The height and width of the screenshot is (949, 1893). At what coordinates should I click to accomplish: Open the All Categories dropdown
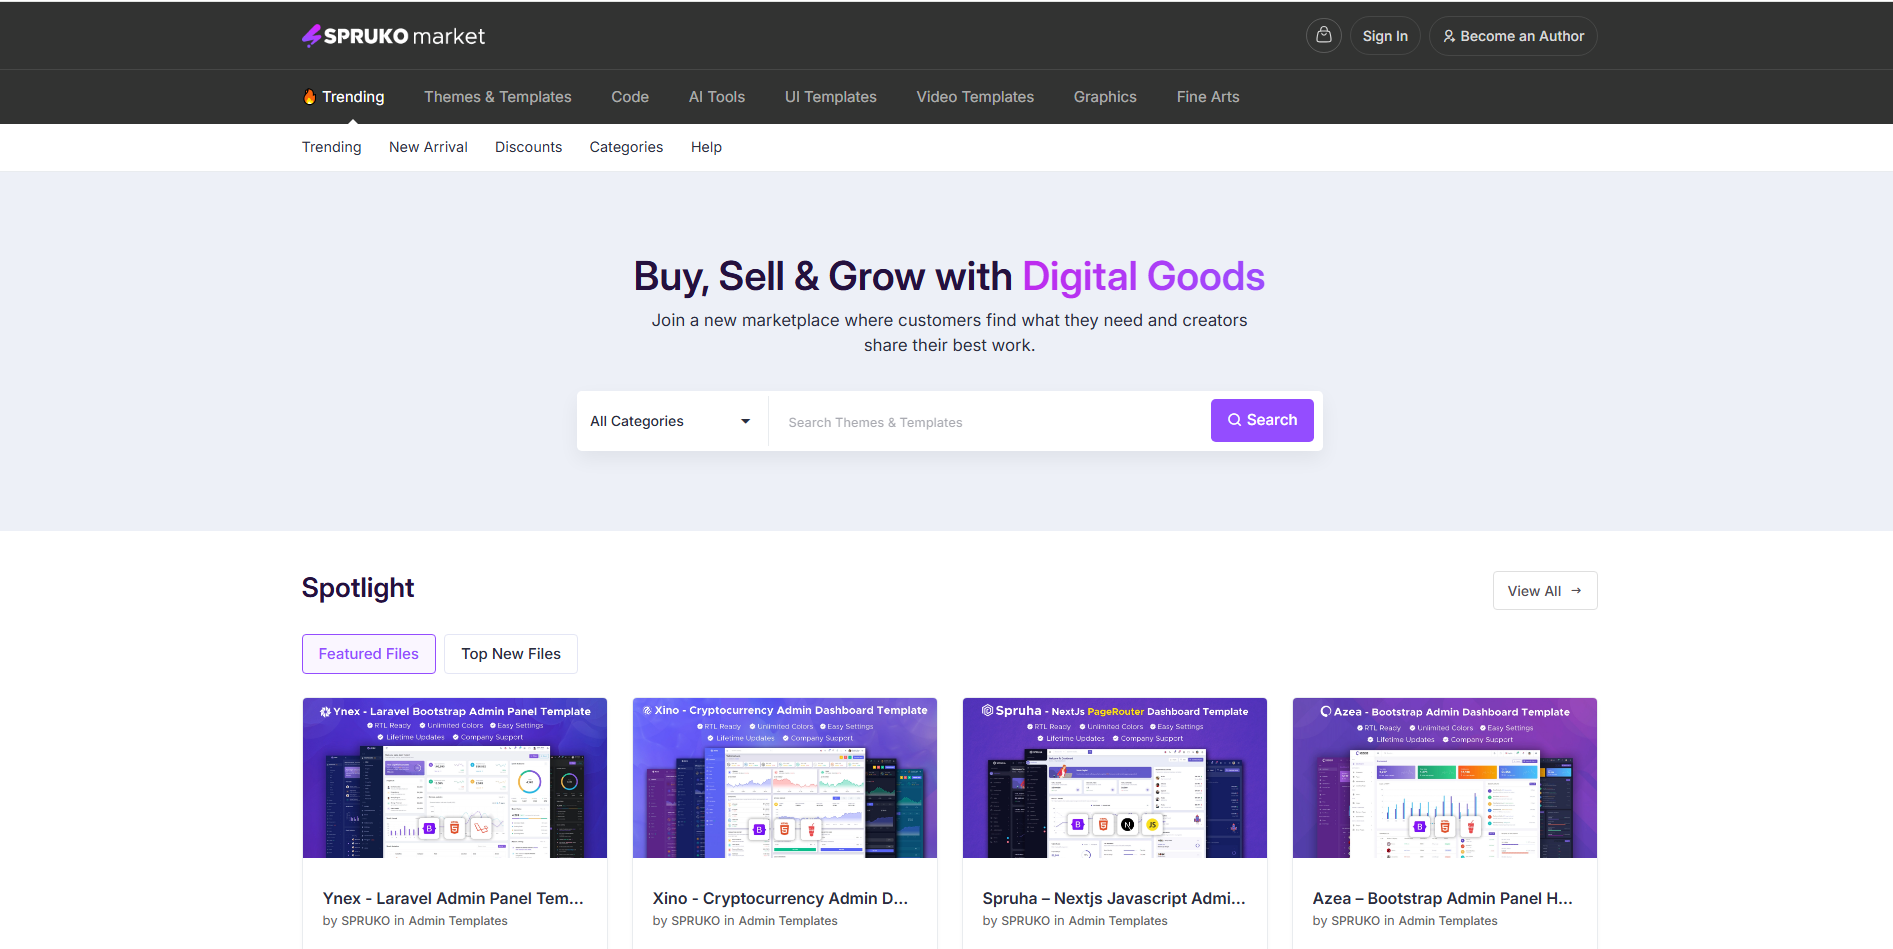(671, 420)
